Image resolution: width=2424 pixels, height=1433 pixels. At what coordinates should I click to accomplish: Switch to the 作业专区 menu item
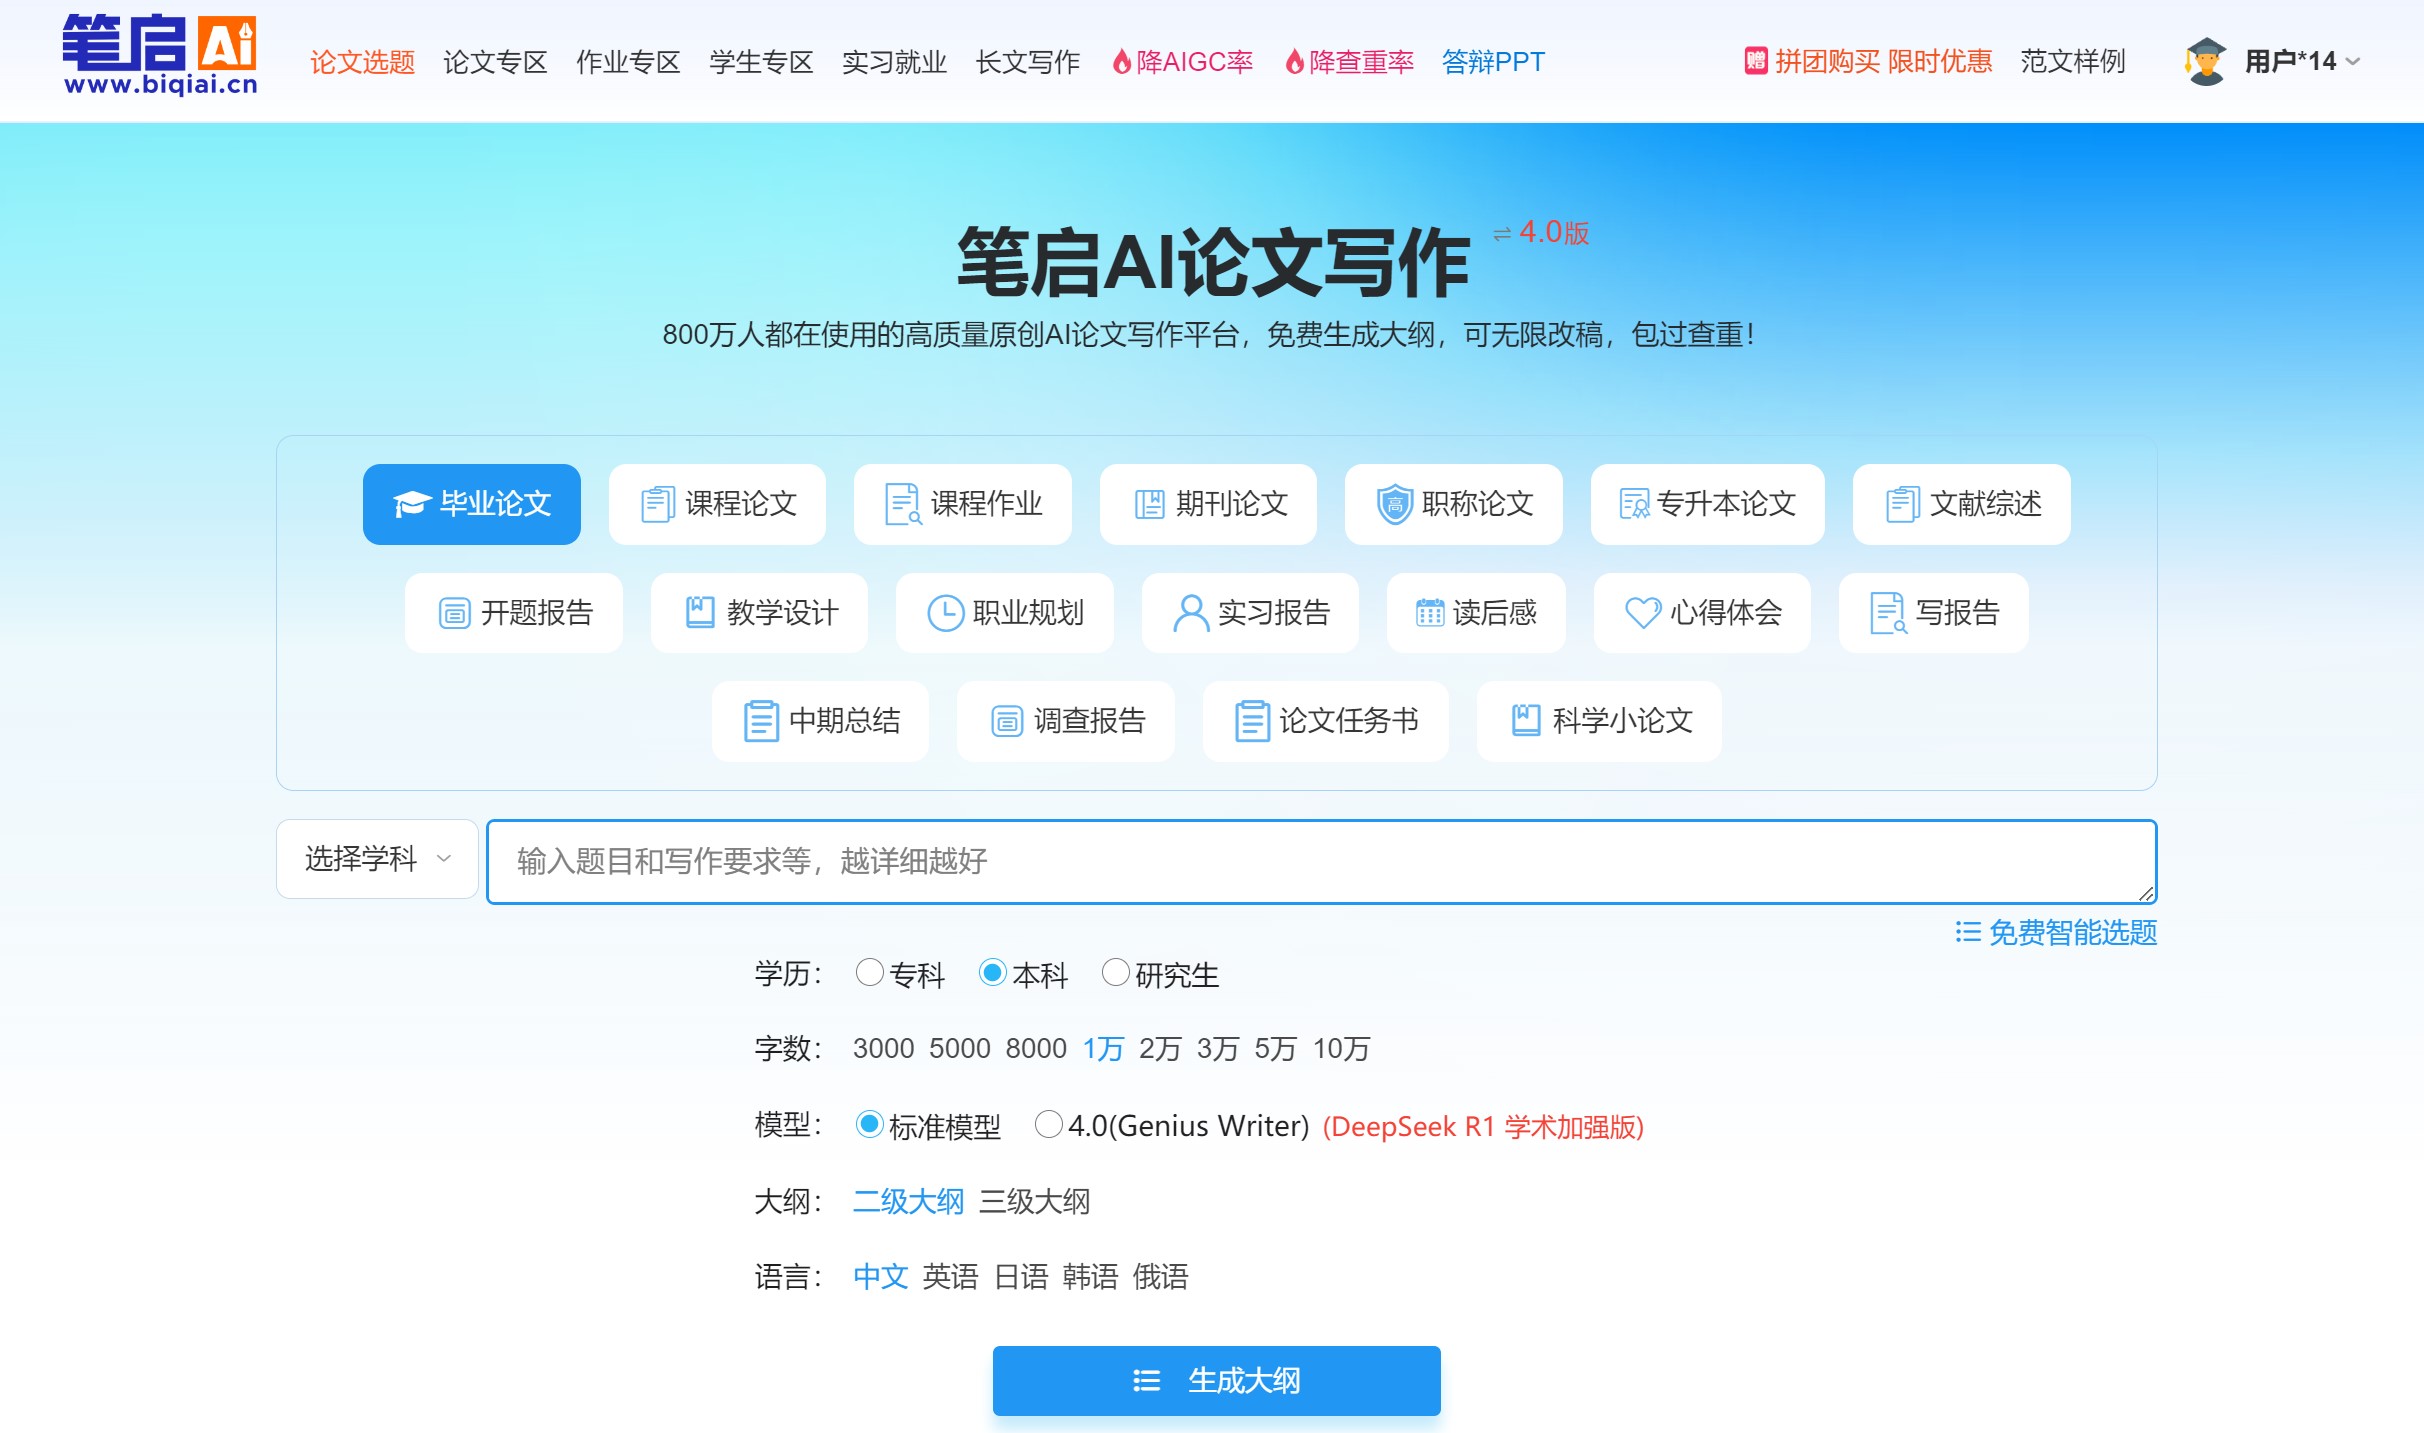point(627,61)
